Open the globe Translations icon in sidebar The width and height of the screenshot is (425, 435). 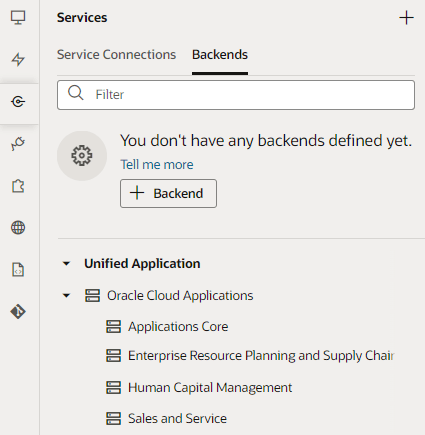[x=18, y=228]
